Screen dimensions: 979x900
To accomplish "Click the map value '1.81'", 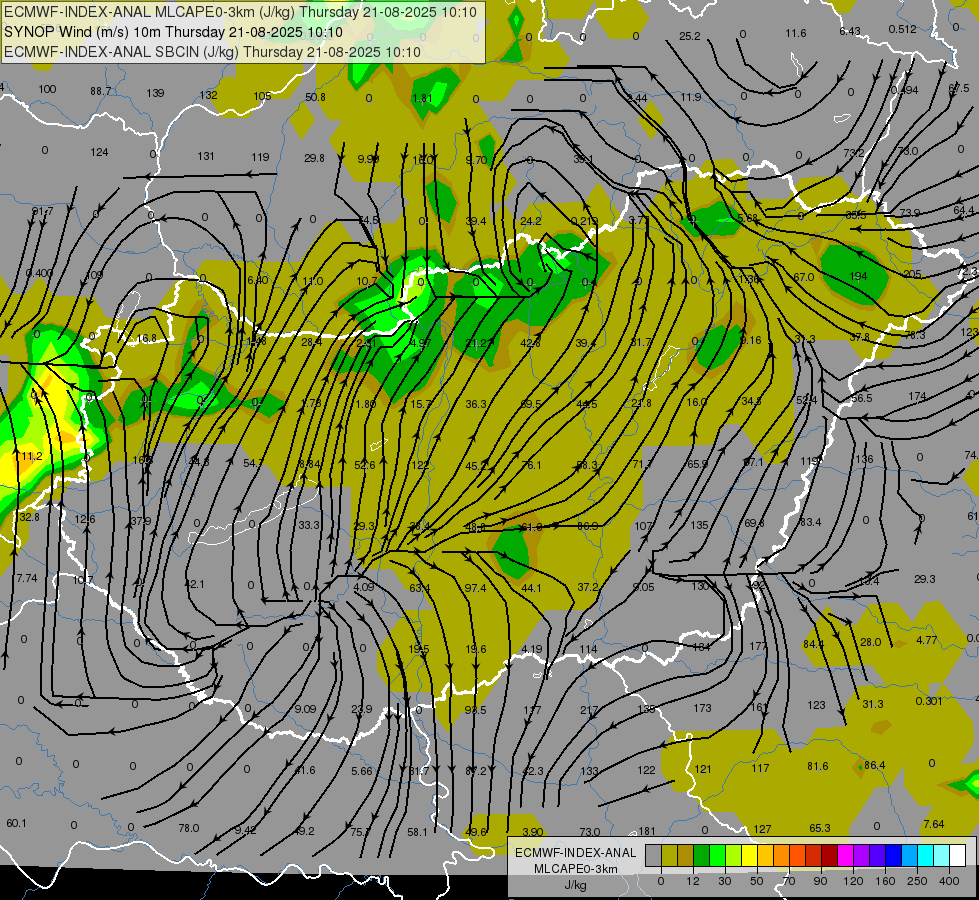I will click(423, 98).
